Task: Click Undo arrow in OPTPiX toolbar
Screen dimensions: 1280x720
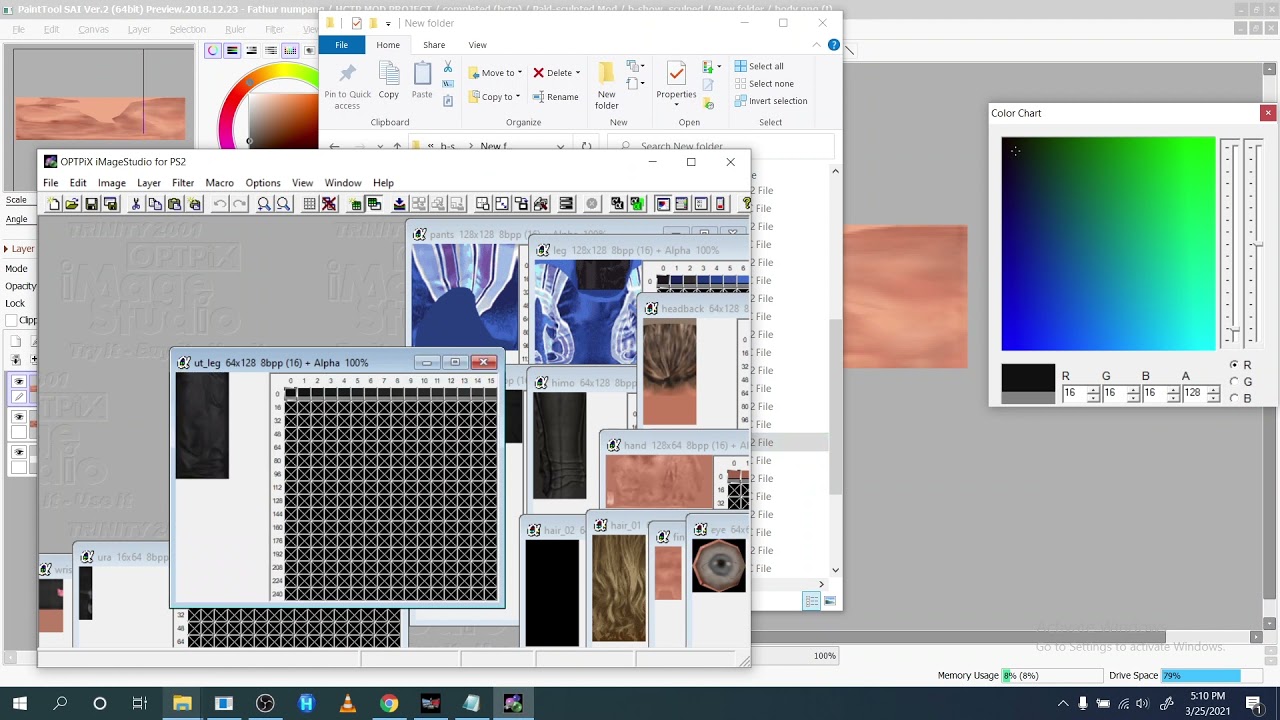Action: [x=220, y=204]
